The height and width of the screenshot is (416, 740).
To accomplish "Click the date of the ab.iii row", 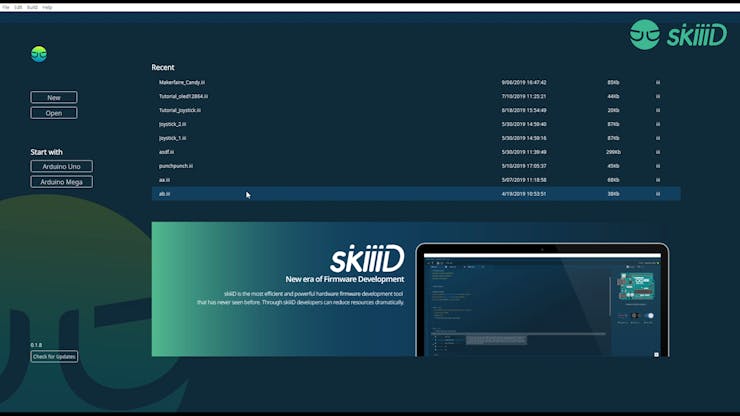I will (x=524, y=194).
